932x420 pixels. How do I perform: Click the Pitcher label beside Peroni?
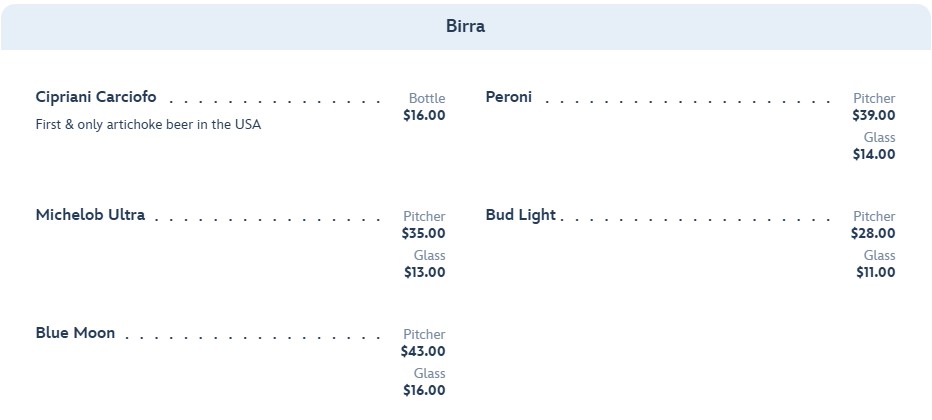coord(874,98)
